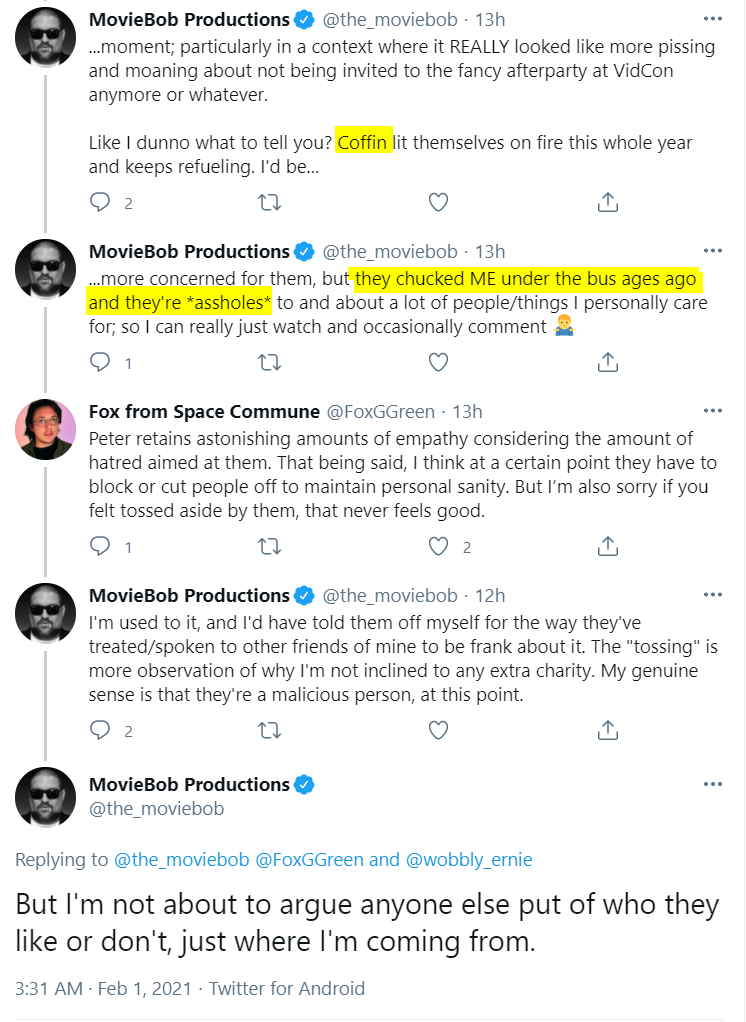Like Fox from Space Commune's tweet
This screenshot has height=1022, width=746.
[438, 546]
